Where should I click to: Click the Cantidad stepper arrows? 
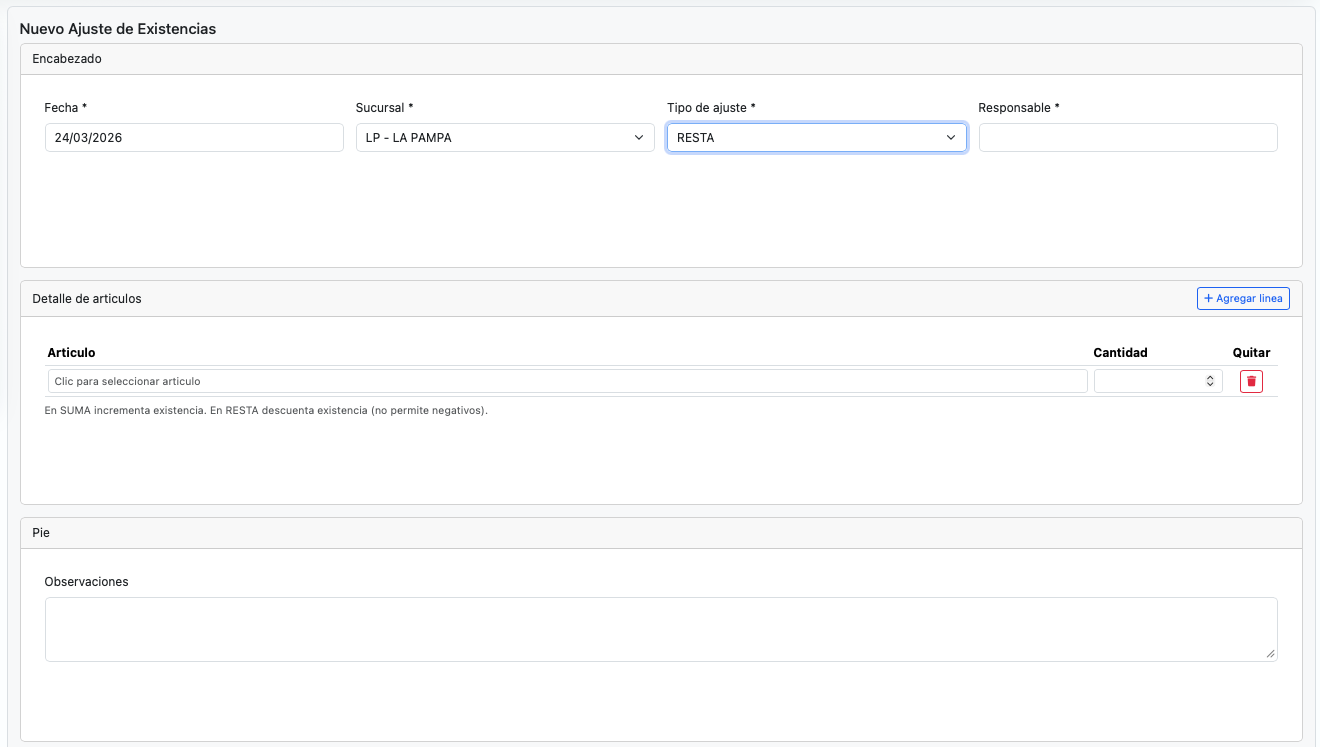point(1210,381)
